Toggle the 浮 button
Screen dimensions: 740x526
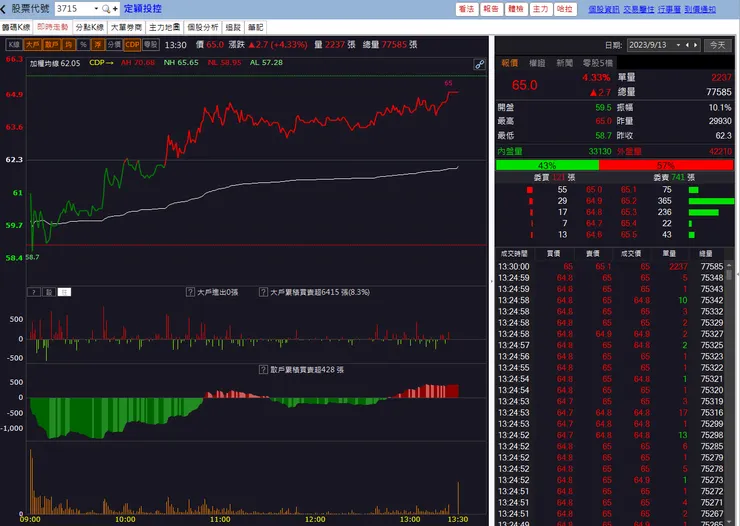(98, 44)
